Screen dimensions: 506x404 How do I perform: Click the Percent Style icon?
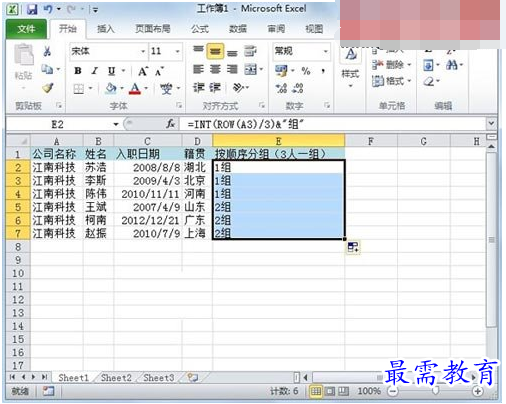tap(306, 71)
